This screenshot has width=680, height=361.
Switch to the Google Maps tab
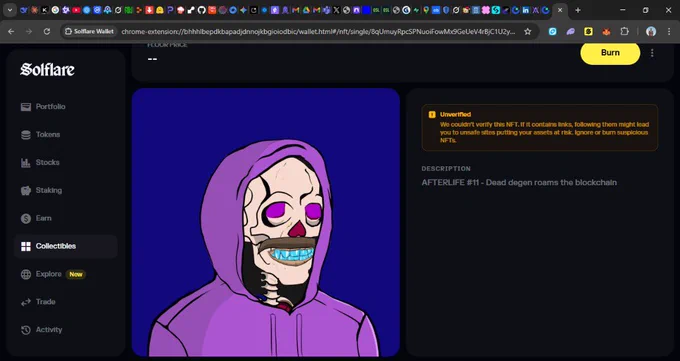426,10
